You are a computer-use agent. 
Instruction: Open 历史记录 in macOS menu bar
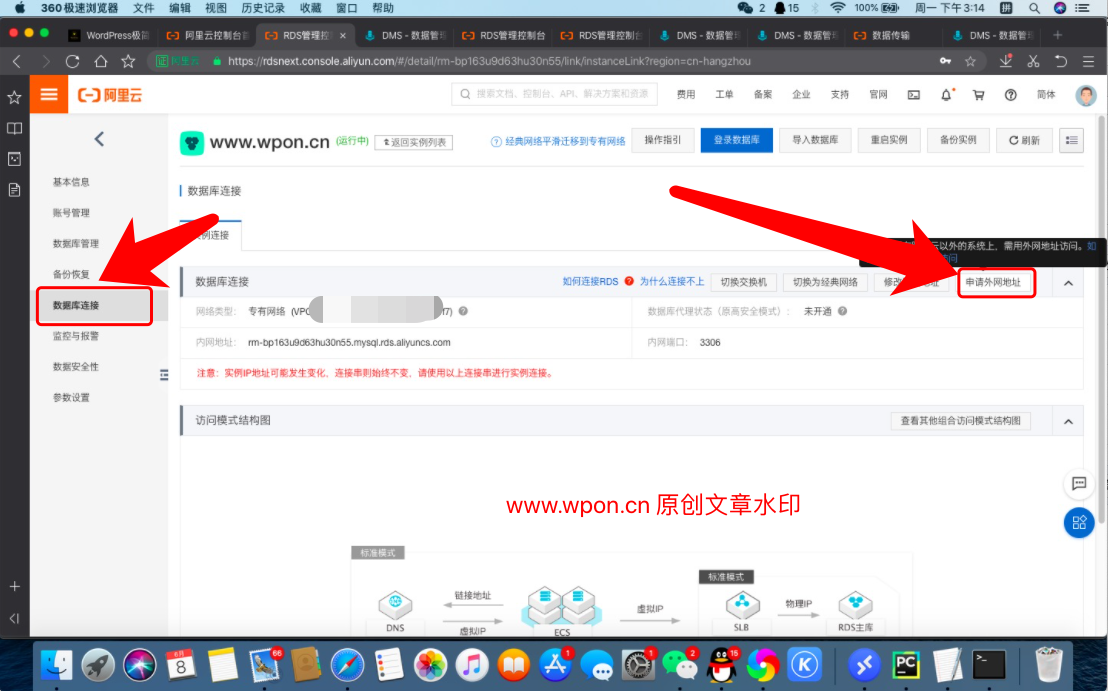tap(263, 8)
